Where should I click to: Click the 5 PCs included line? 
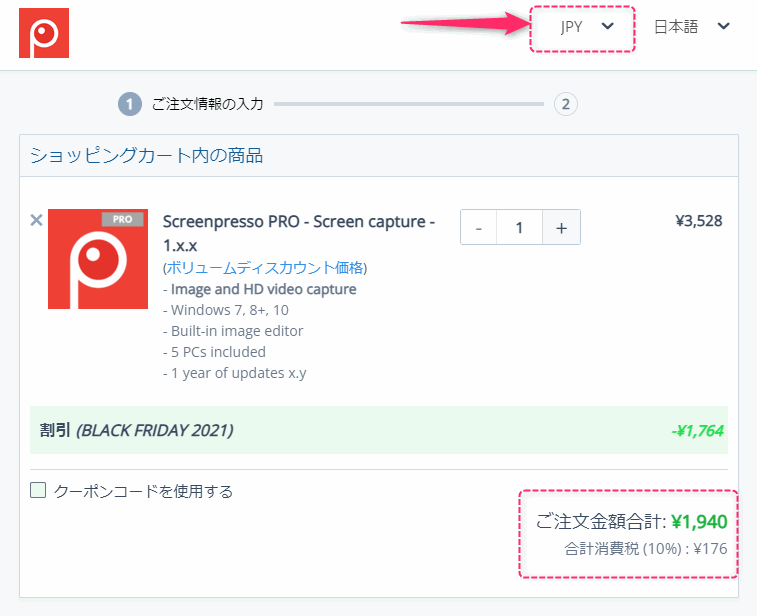coord(214,352)
